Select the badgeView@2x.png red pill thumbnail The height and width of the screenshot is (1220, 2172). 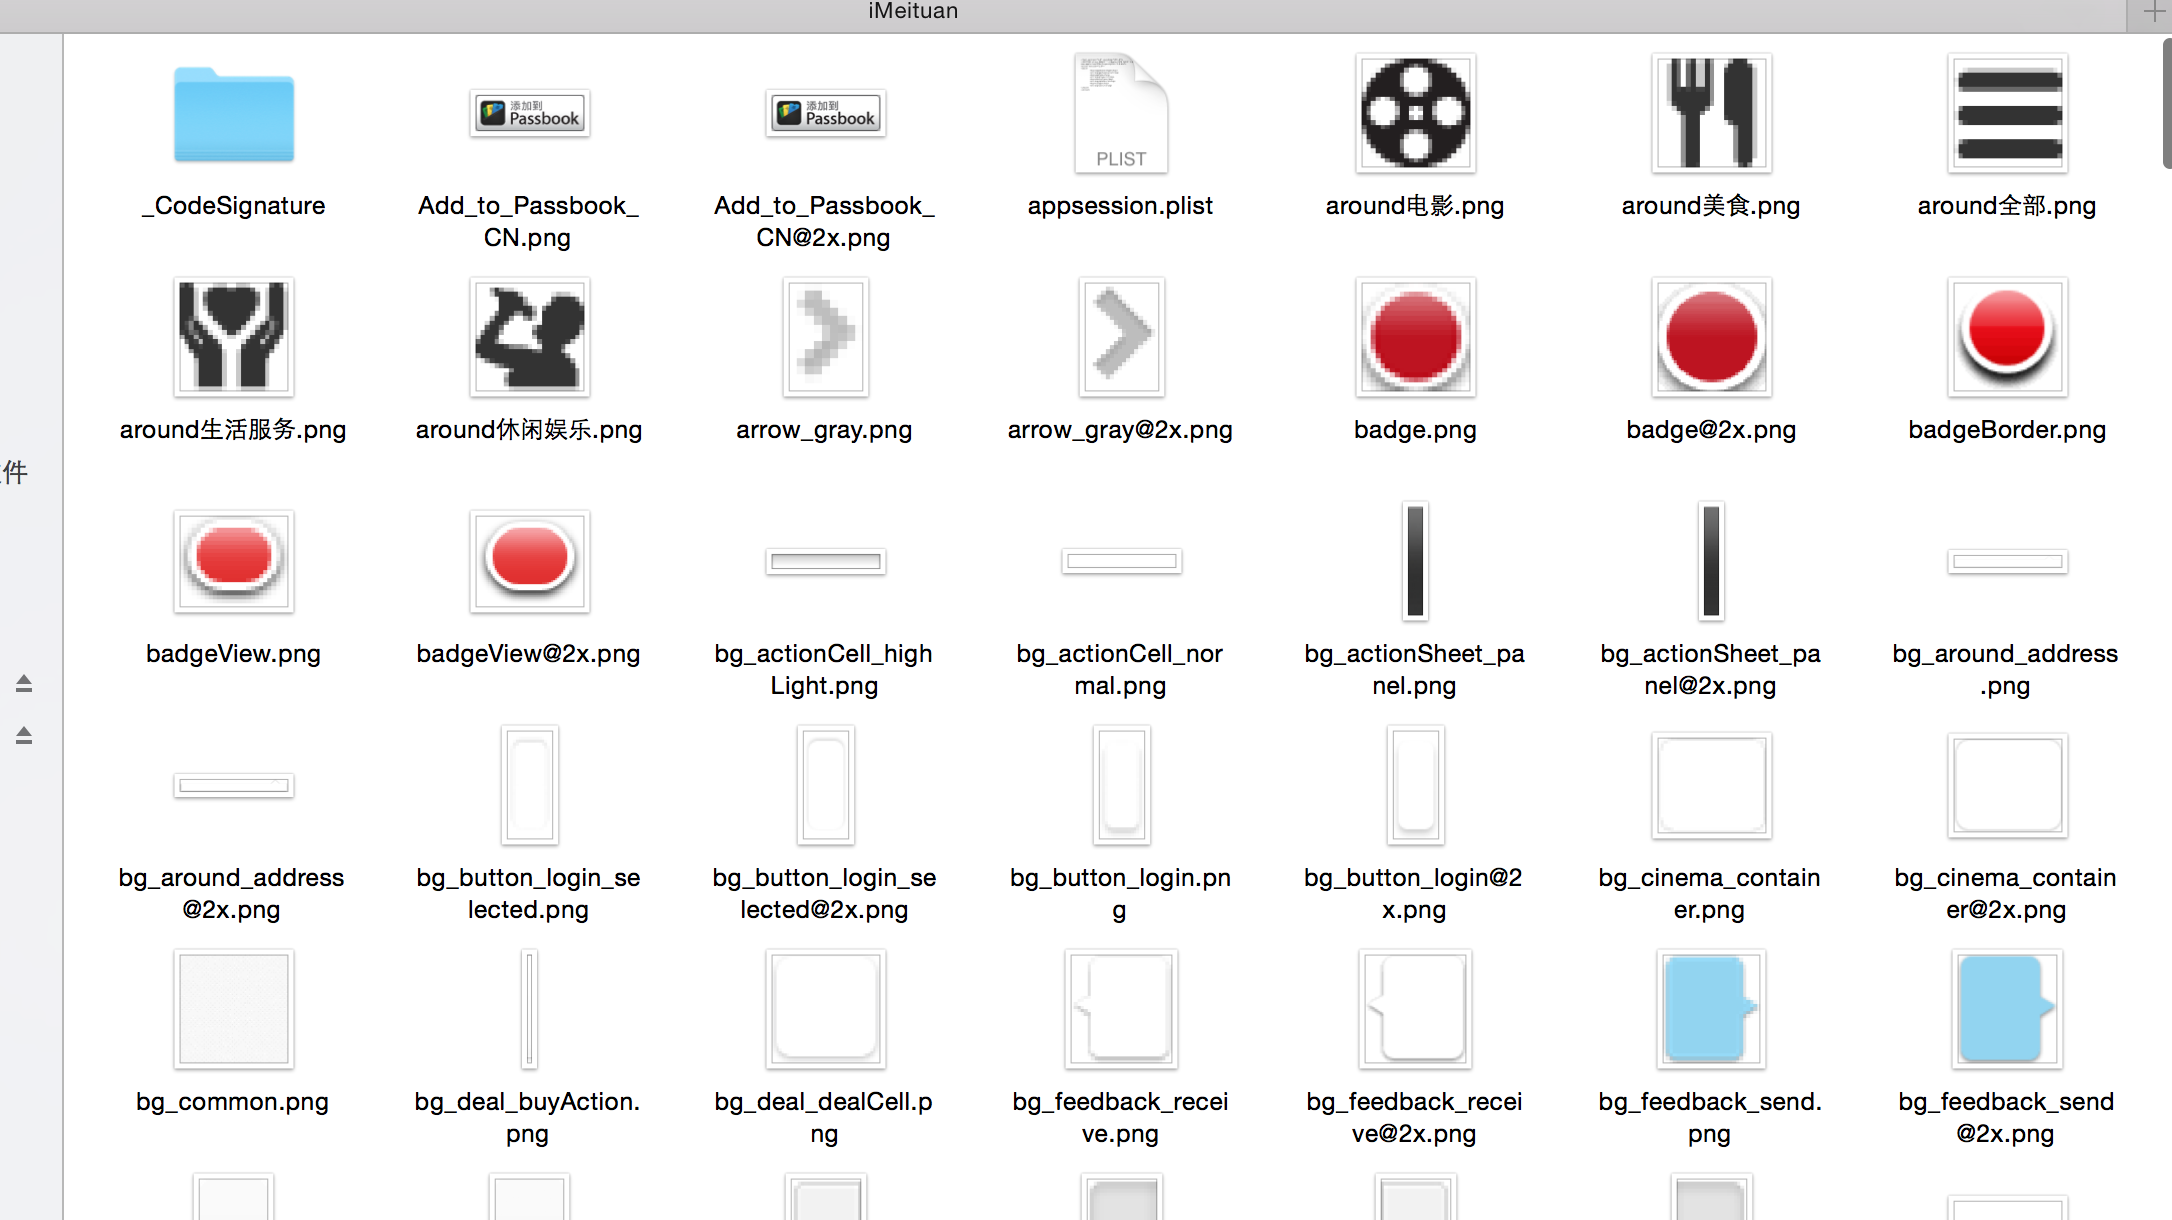pos(529,561)
